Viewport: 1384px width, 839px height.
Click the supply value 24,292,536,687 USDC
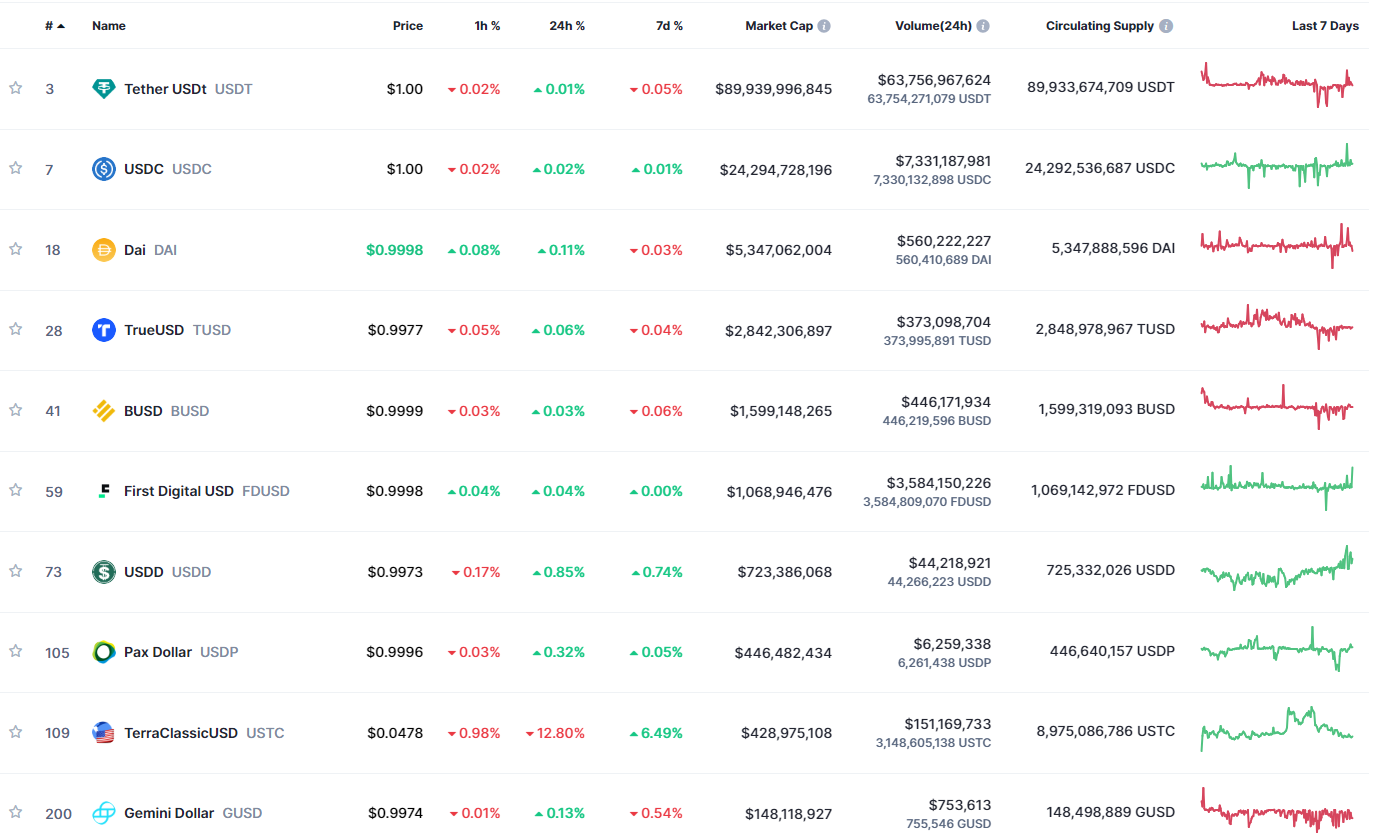[1100, 169]
